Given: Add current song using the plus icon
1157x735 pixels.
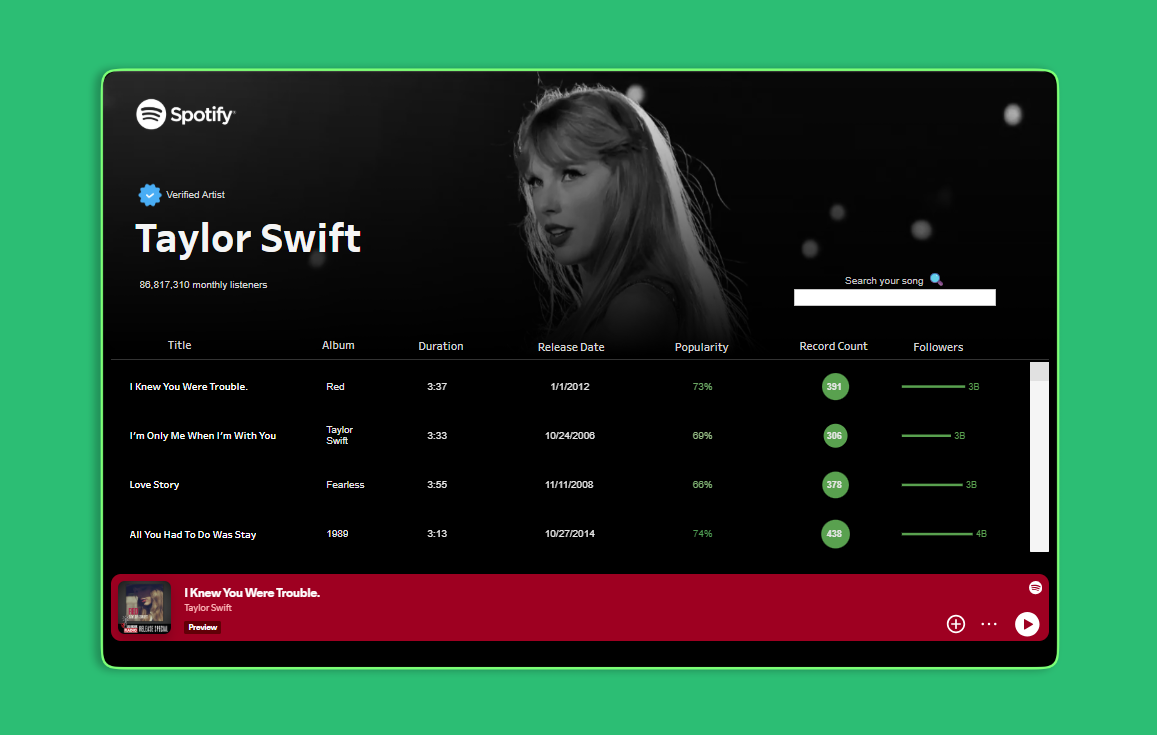Looking at the screenshot, I should (x=955, y=624).
